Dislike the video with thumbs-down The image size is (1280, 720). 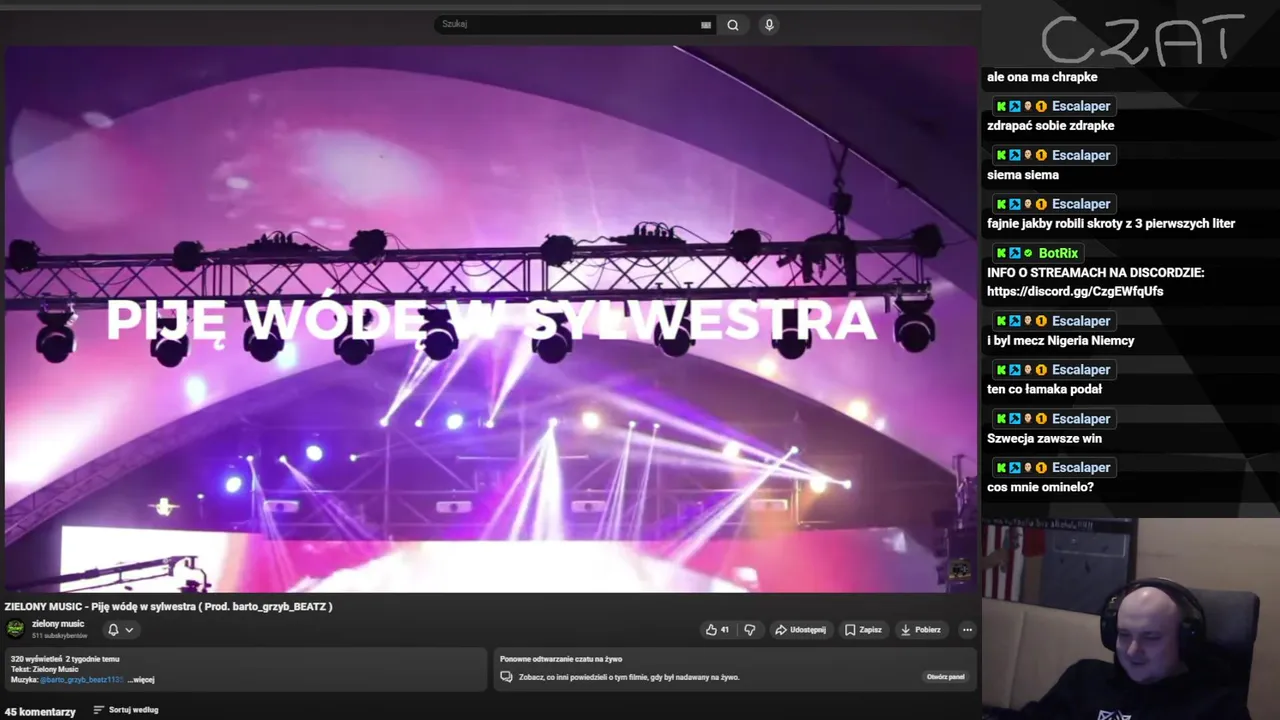(x=750, y=630)
